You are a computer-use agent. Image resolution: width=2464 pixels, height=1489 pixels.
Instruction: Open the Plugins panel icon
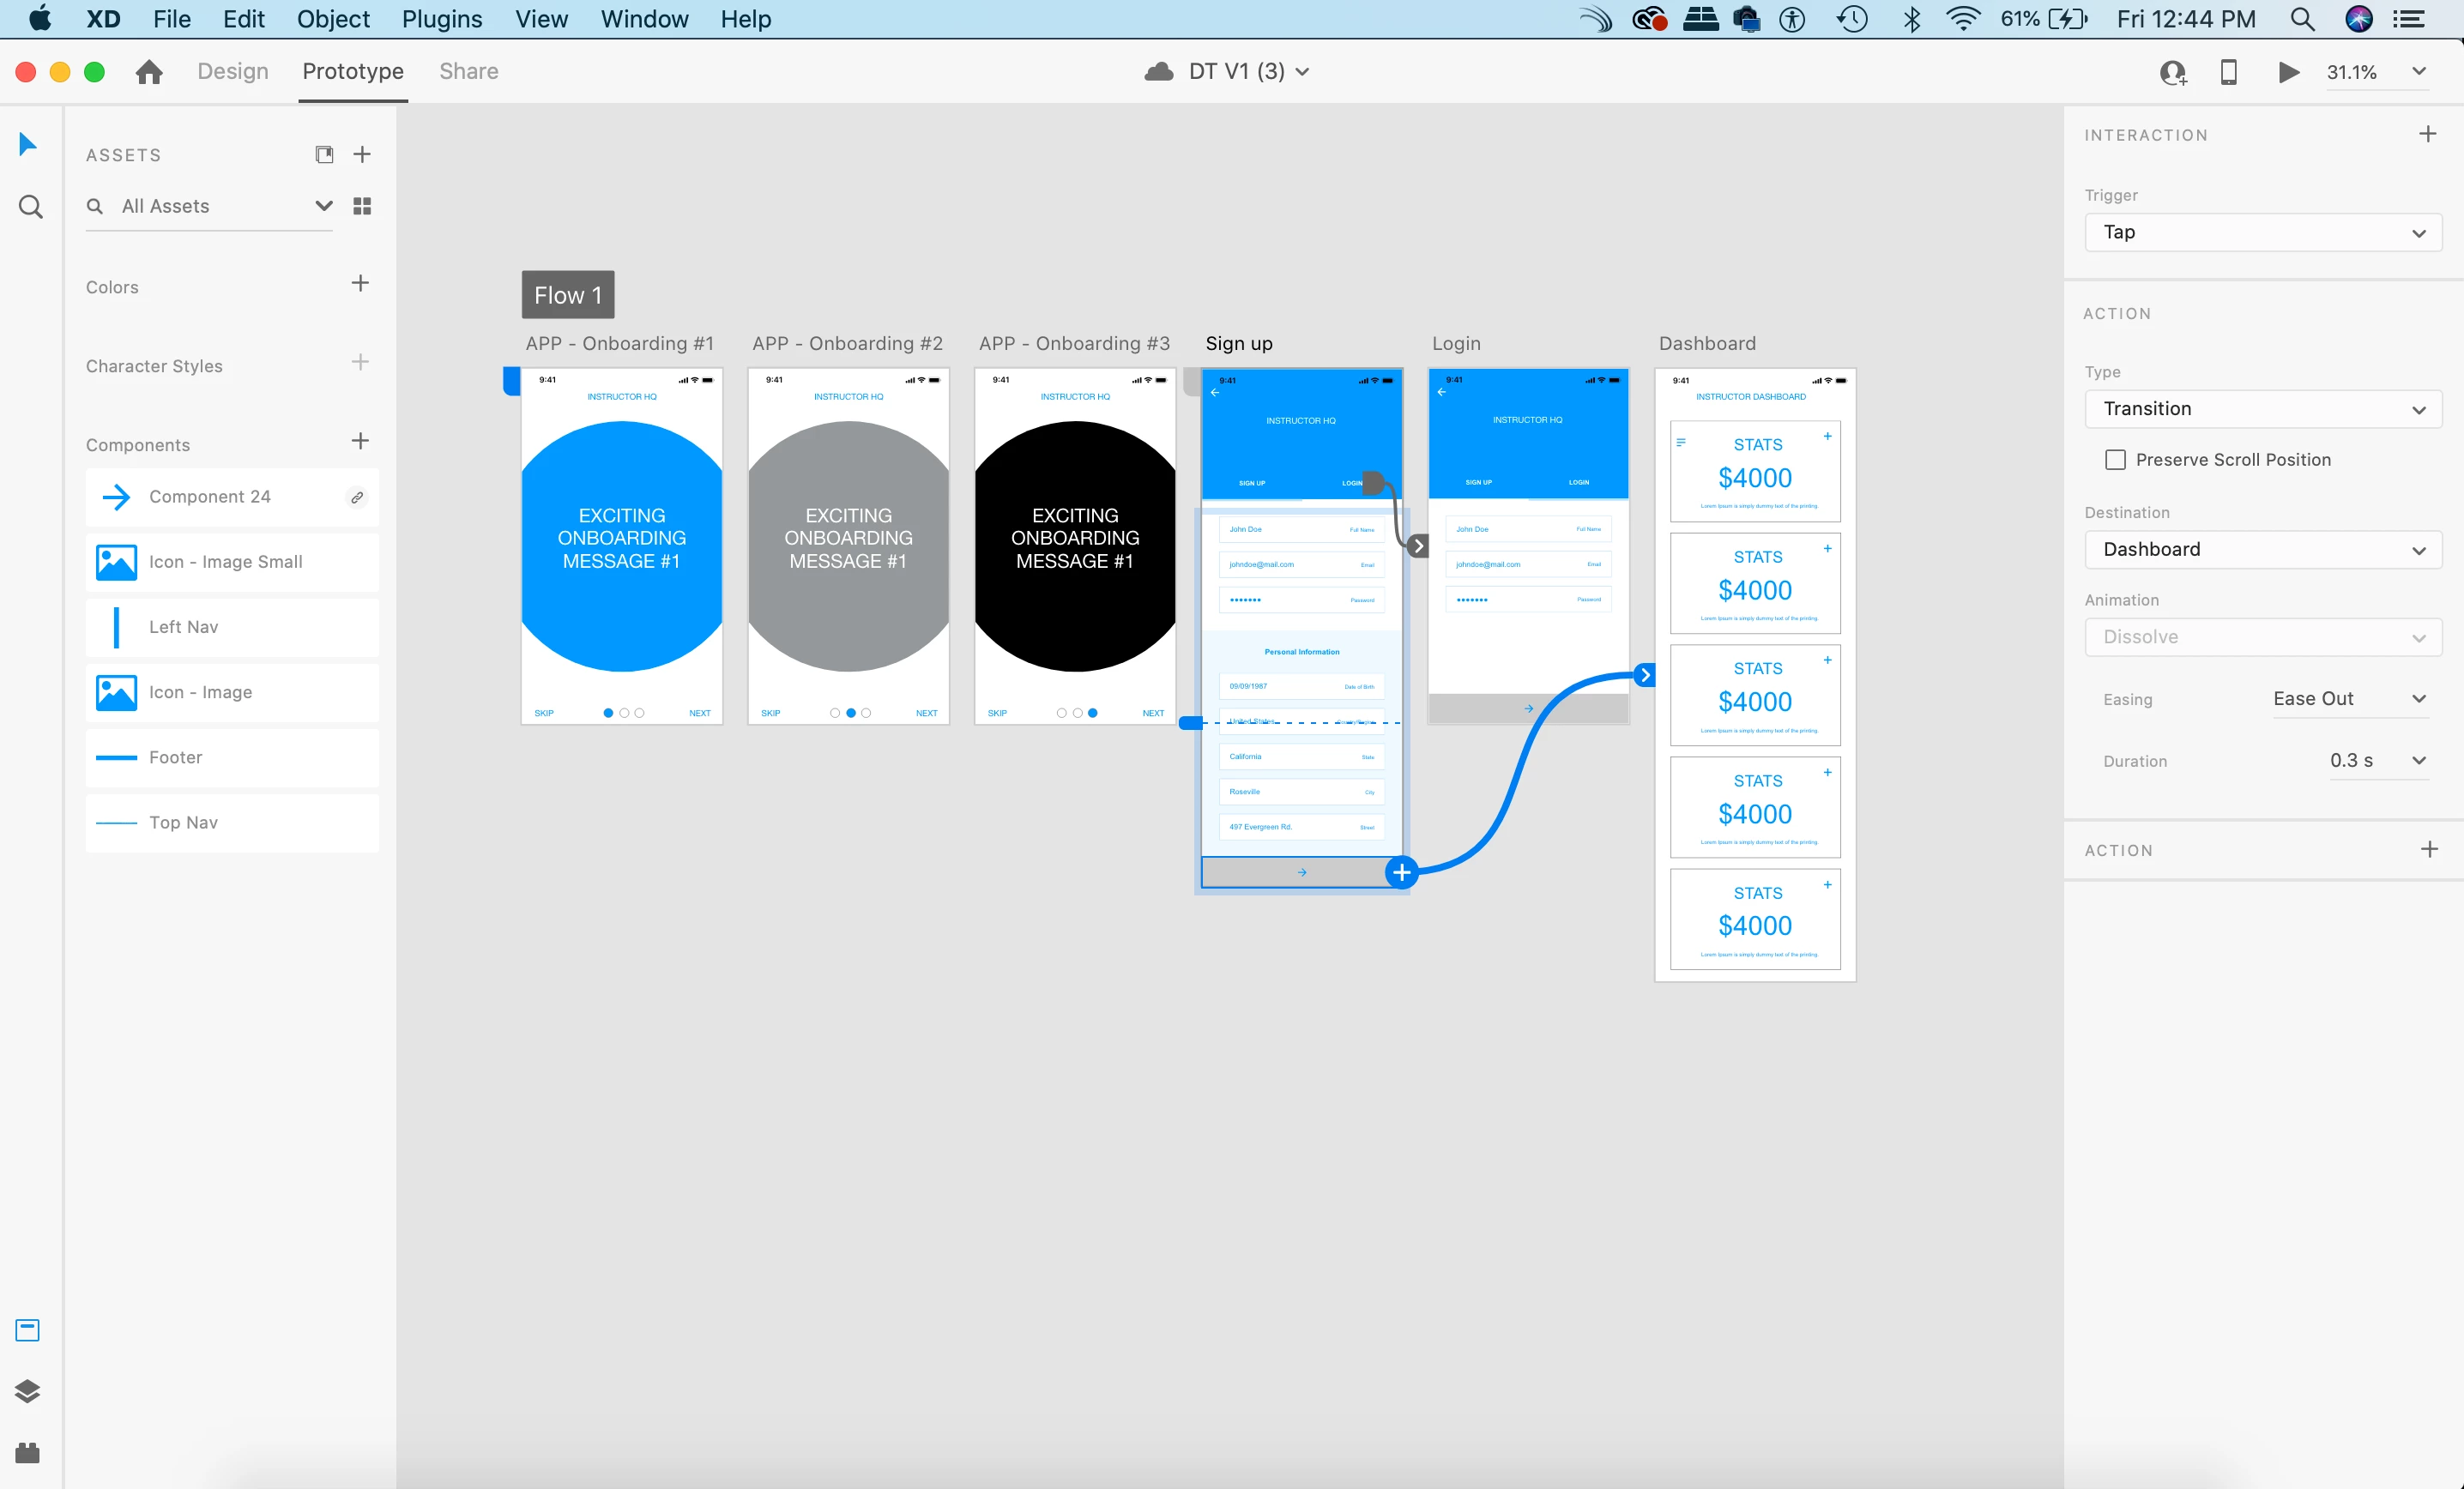coord(28,1452)
